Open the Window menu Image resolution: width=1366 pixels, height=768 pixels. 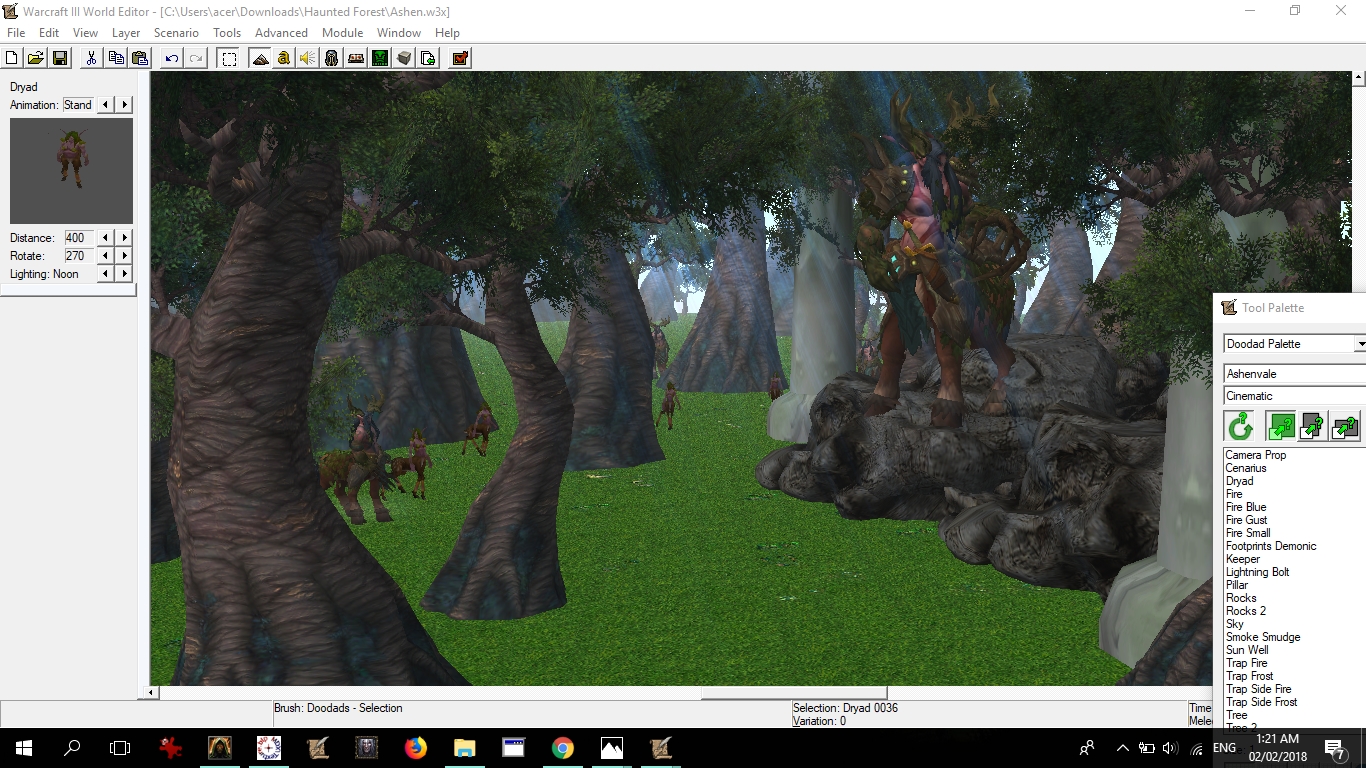(x=398, y=33)
